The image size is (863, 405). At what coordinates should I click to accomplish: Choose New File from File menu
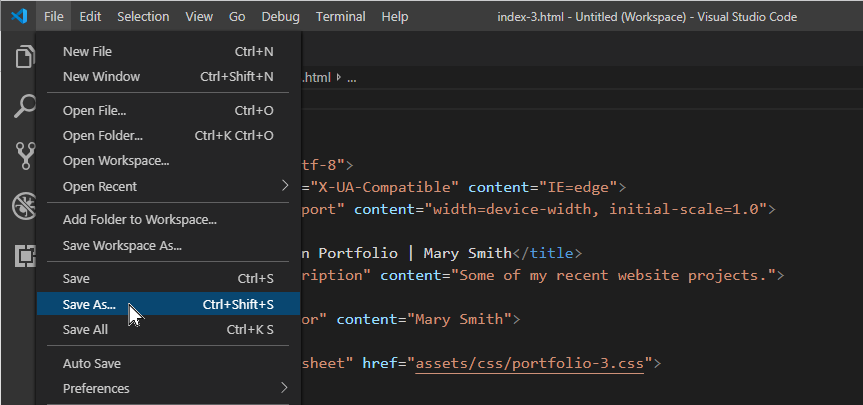pos(168,52)
